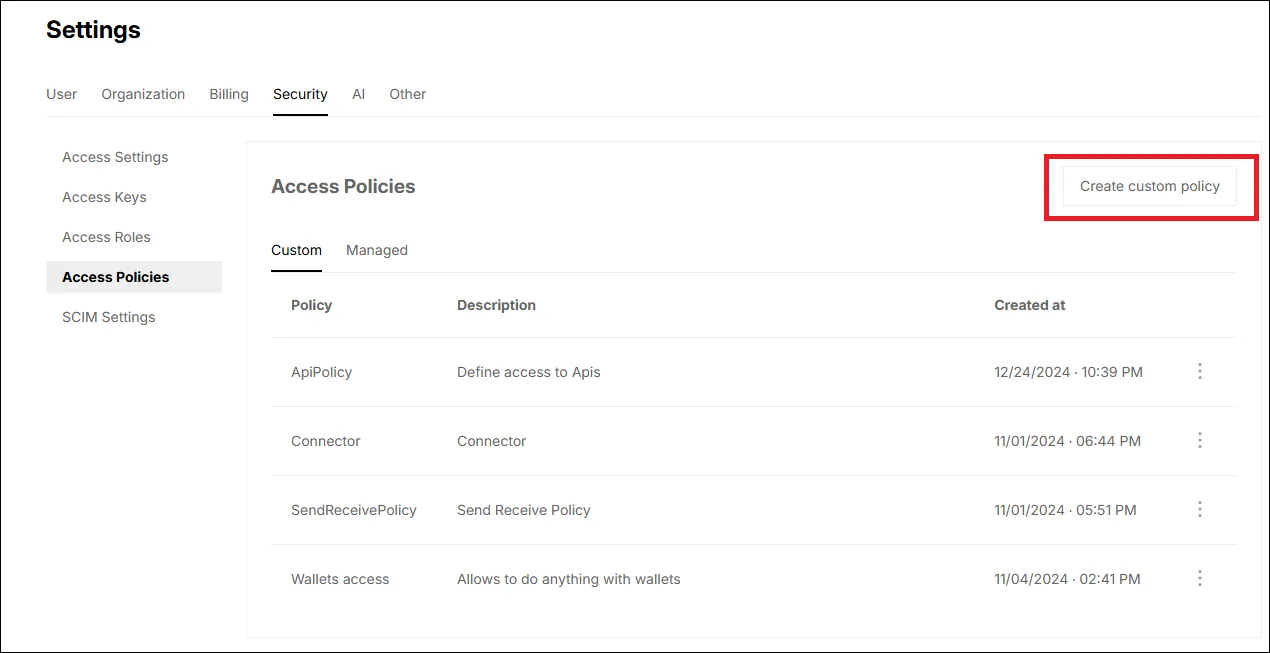This screenshot has height=653, width=1270.
Task: Open the Wallets access row three-dot menu
Action: (1200, 578)
